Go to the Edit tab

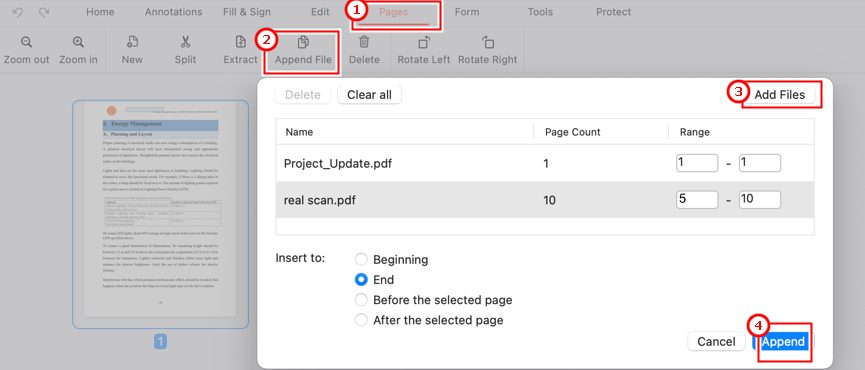(320, 12)
